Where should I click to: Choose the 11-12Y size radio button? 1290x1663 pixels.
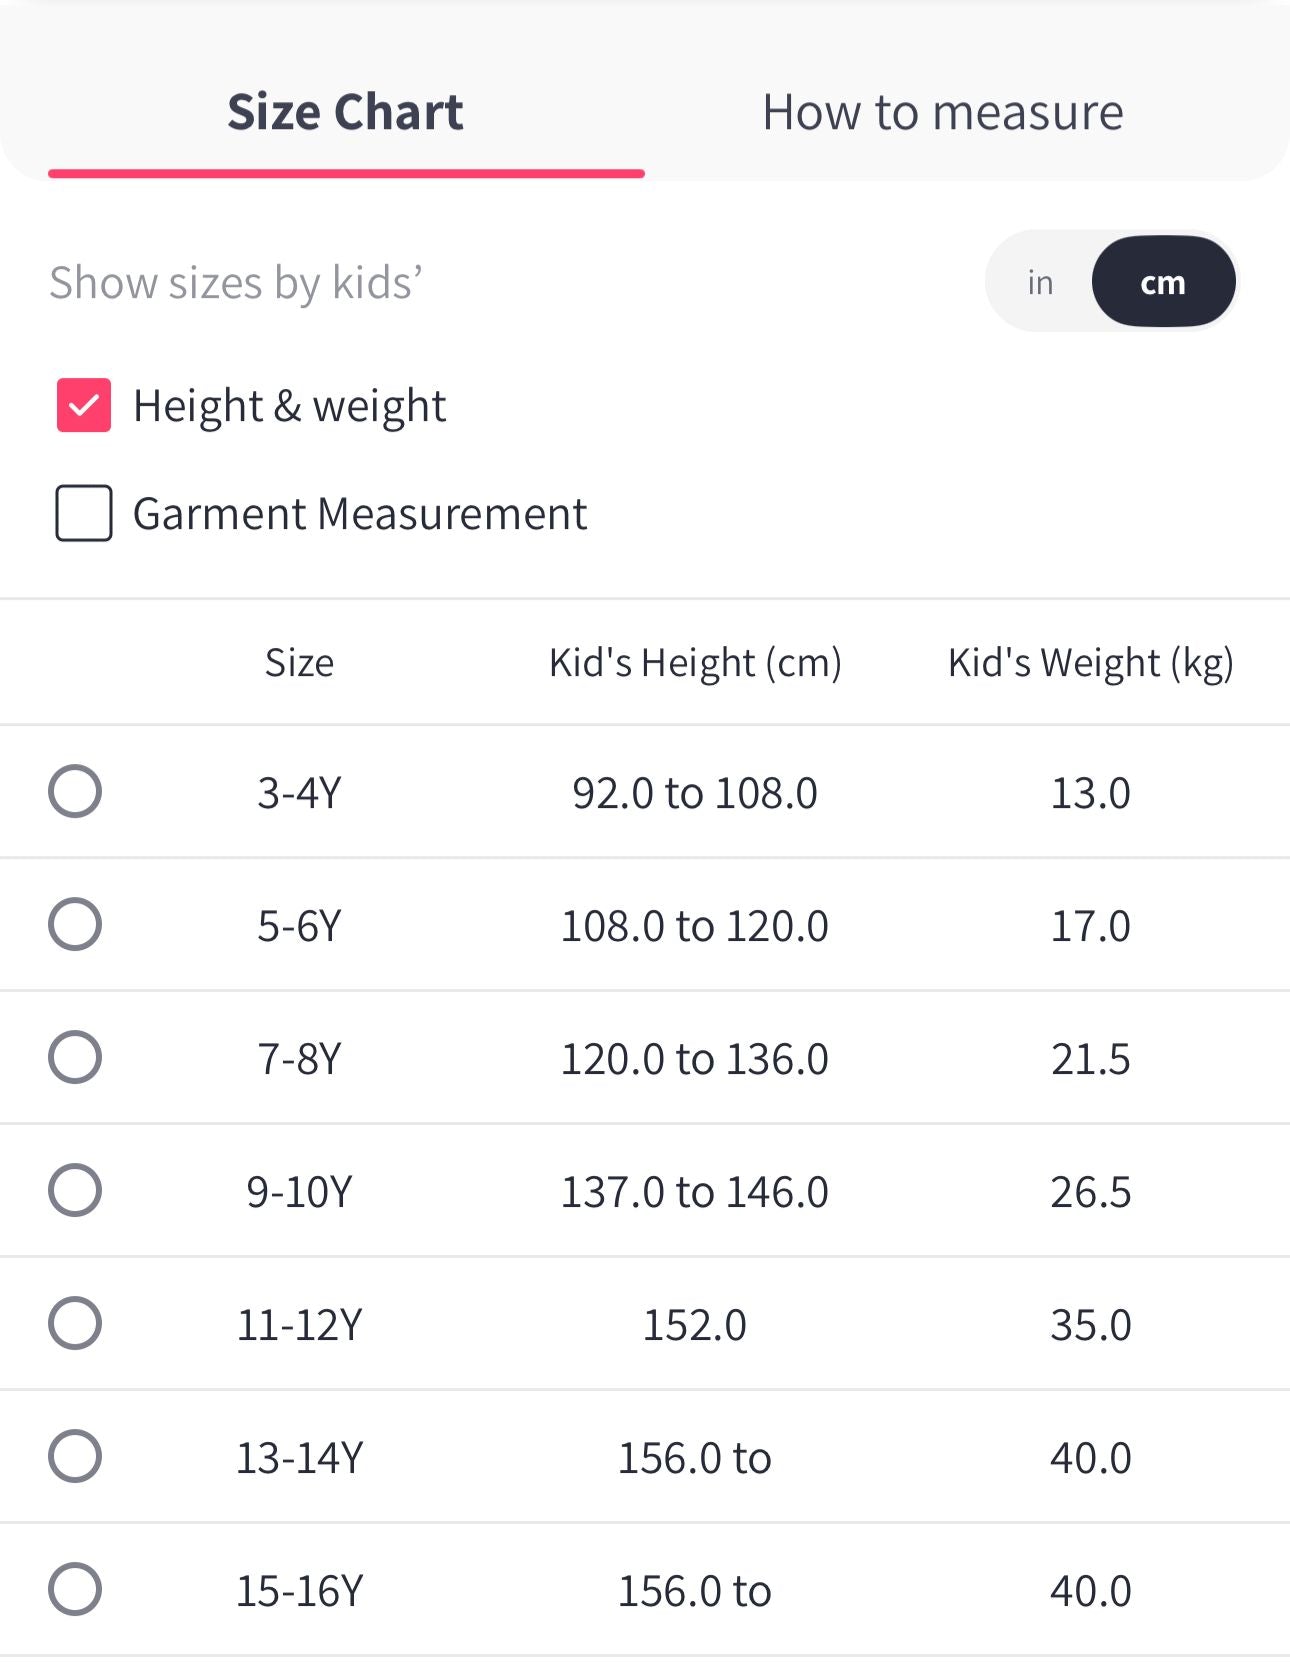point(75,1323)
